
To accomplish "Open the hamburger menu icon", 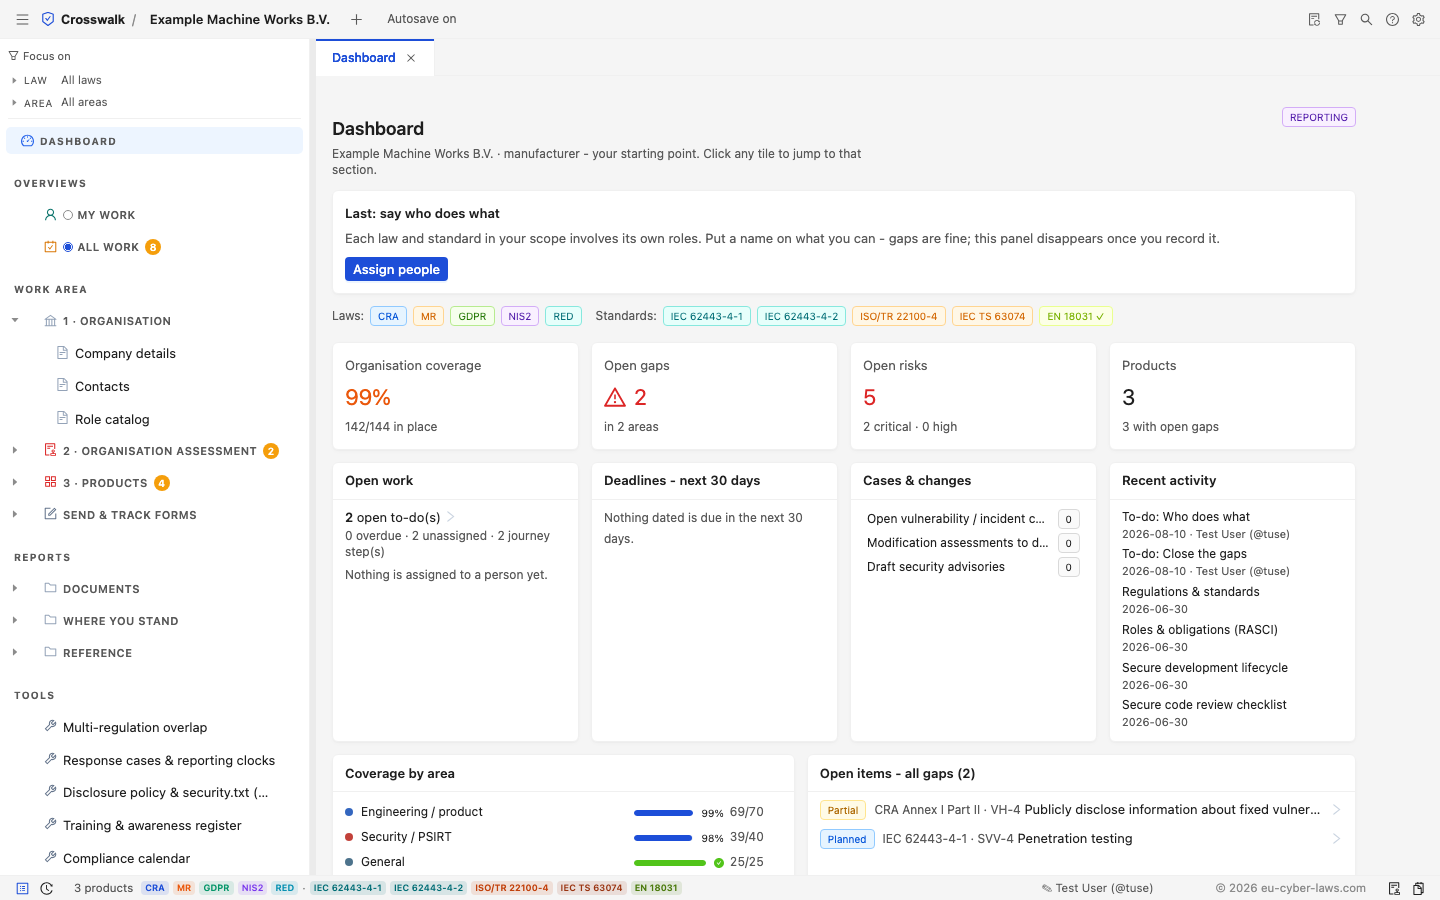I will (22, 19).
